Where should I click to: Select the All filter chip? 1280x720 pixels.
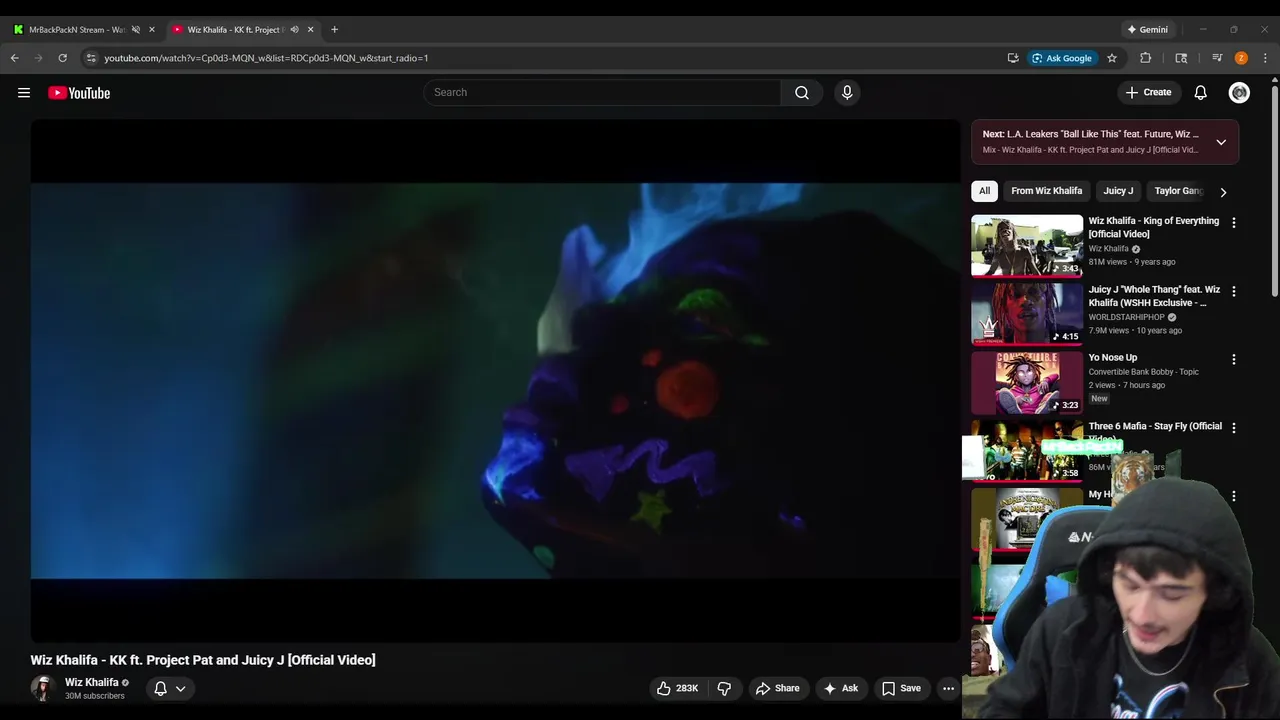984,191
